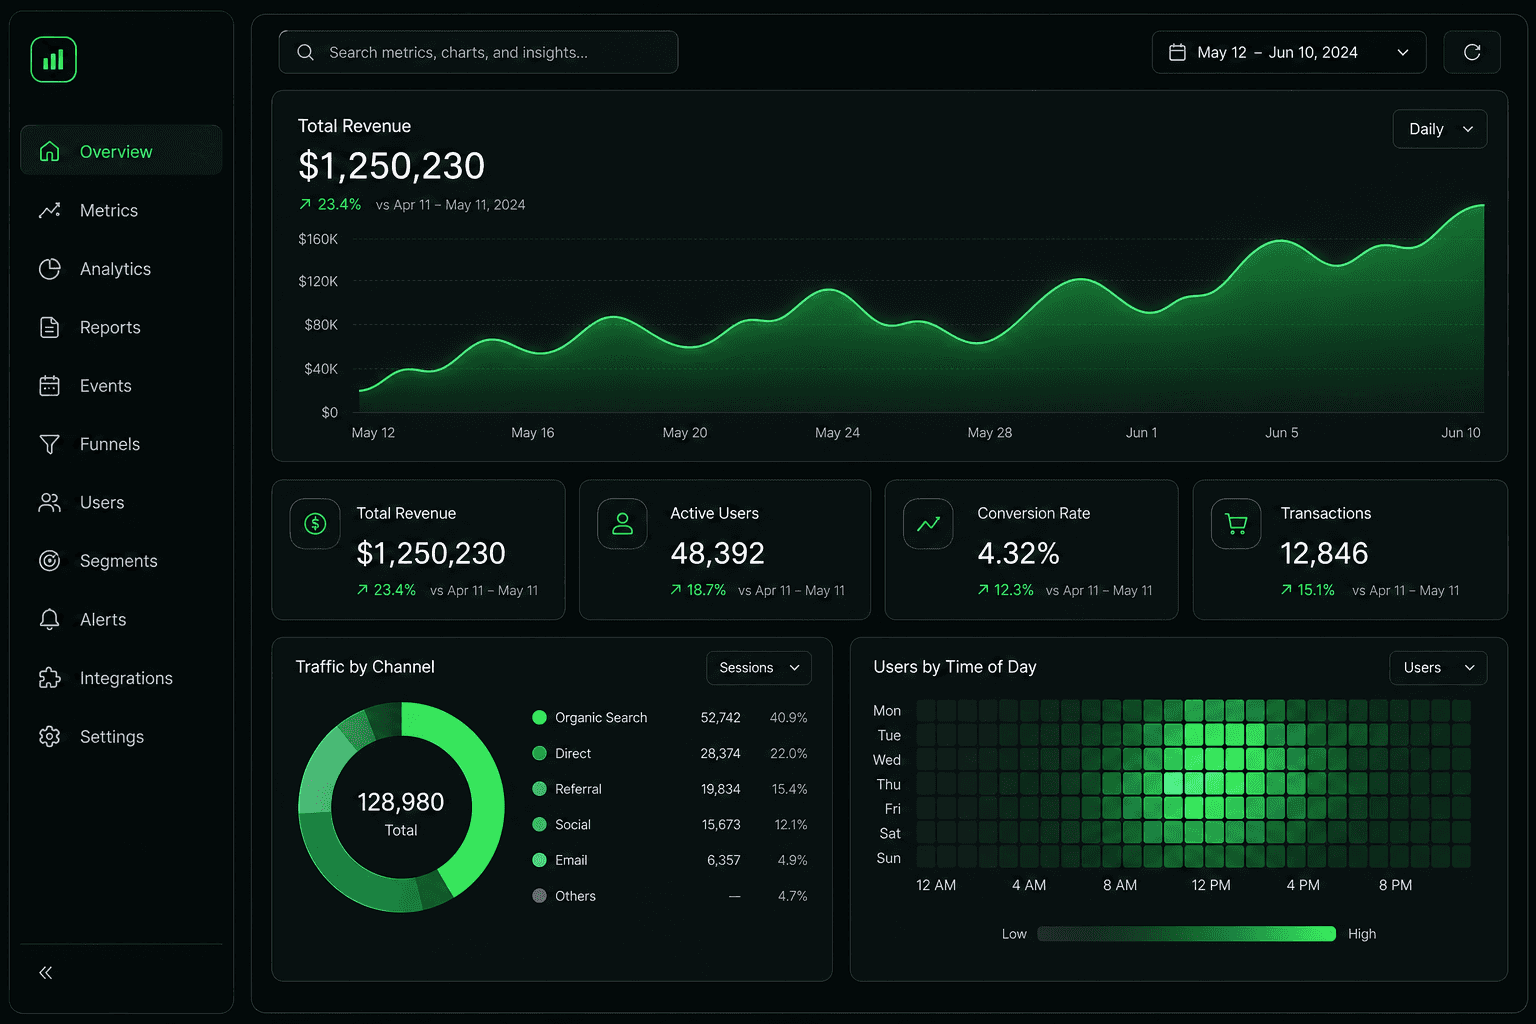This screenshot has height=1024, width=1536.
Task: Click the May 24 x-axis label
Action: point(837,433)
